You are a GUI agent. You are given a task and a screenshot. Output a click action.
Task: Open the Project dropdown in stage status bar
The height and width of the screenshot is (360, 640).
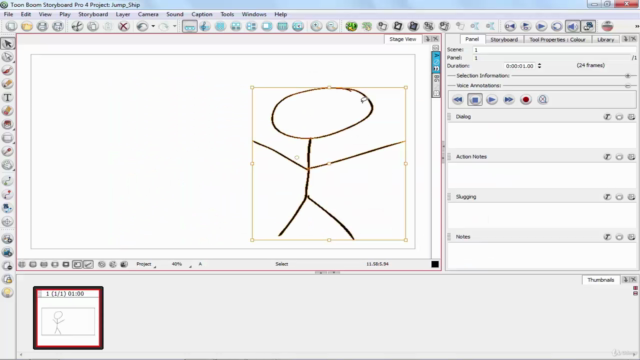point(146,264)
